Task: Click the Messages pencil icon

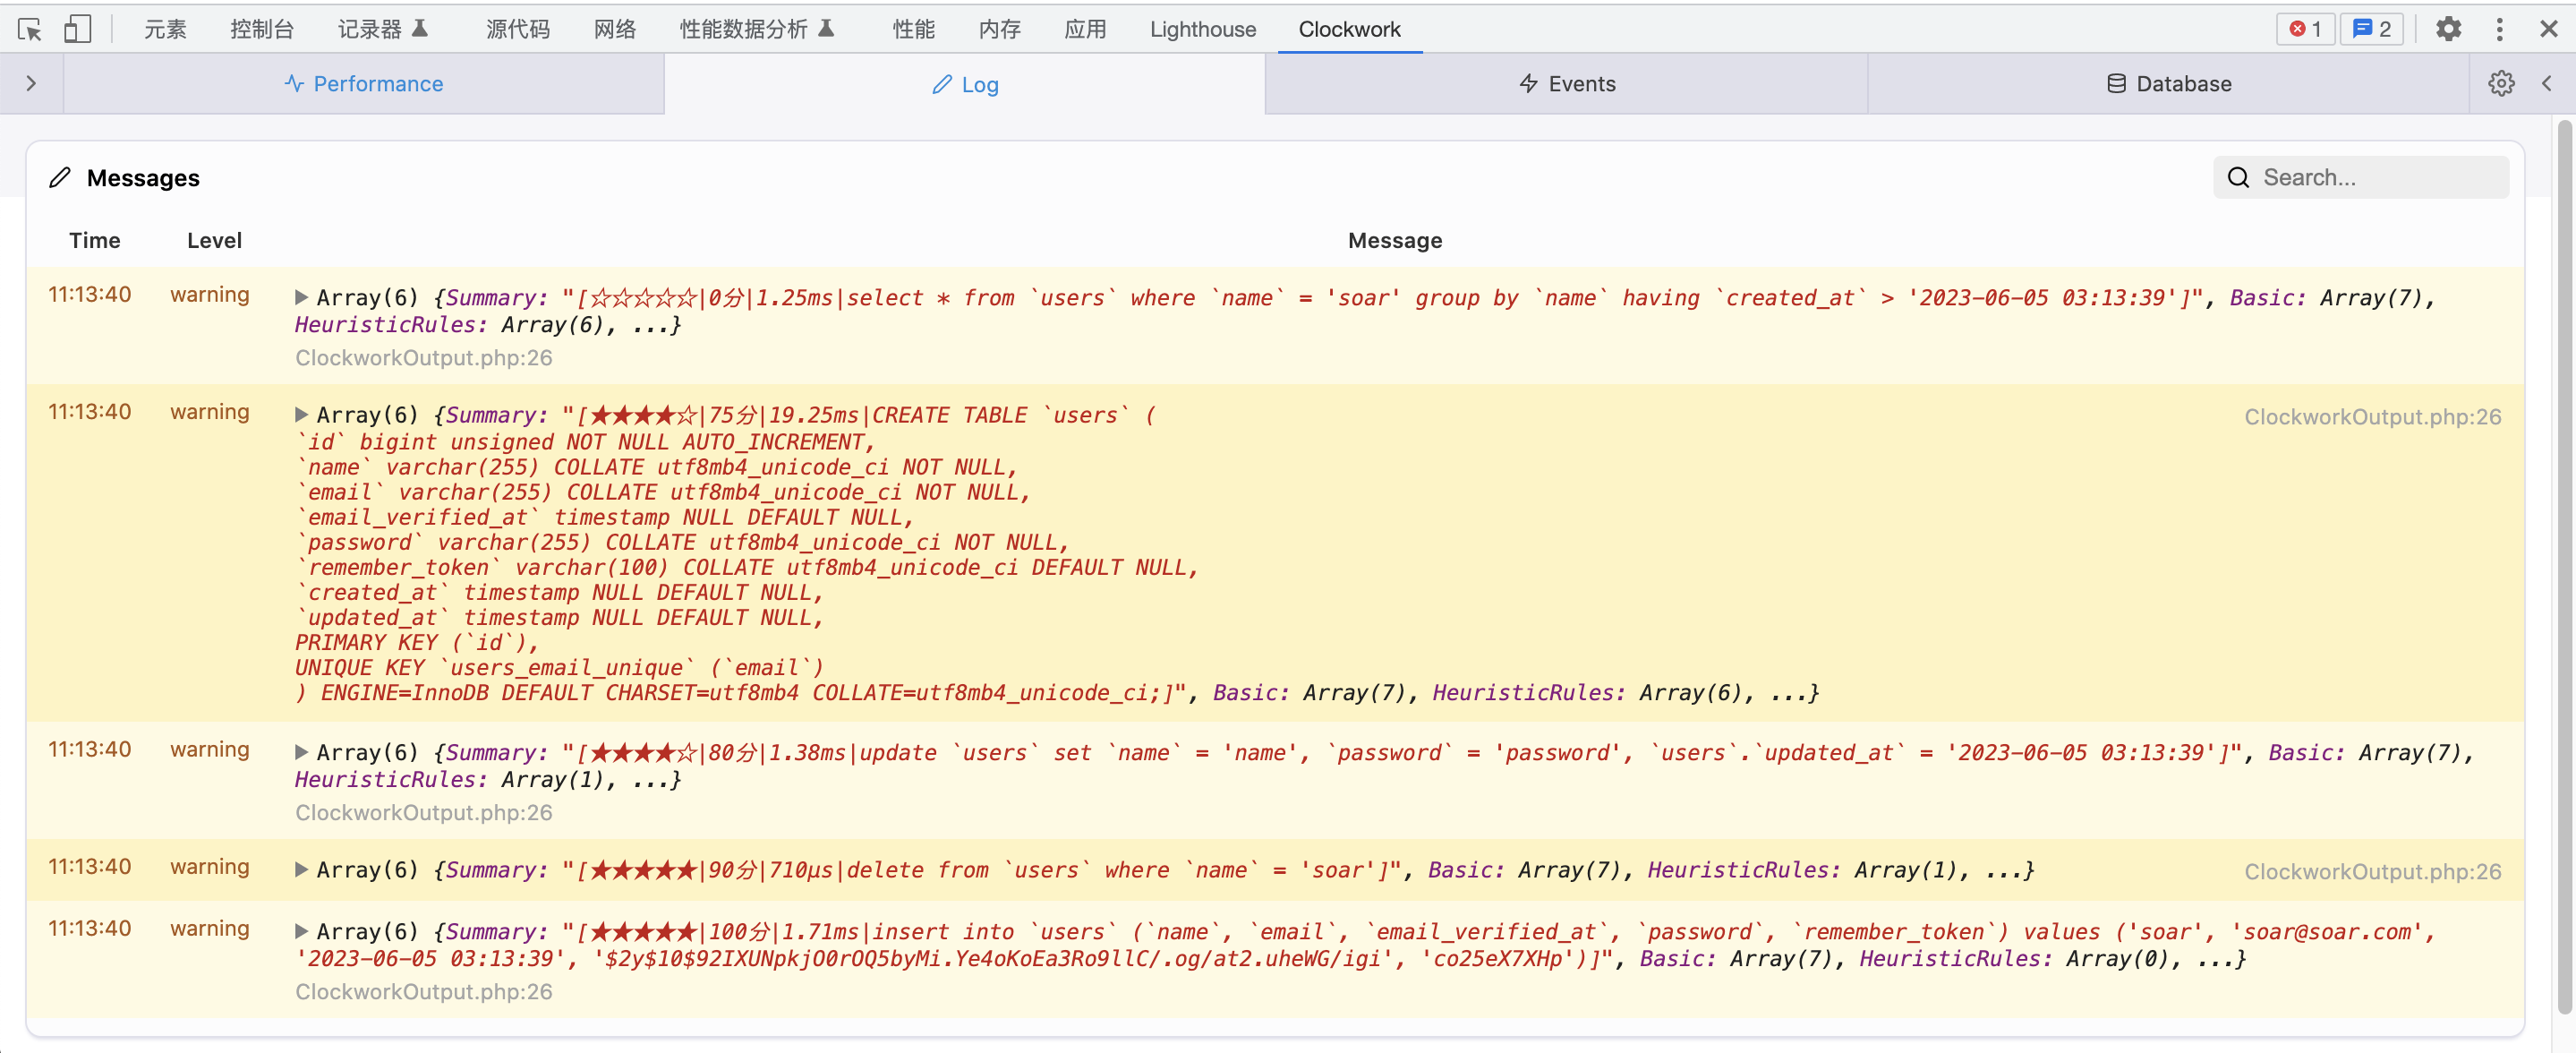Action: (57, 177)
